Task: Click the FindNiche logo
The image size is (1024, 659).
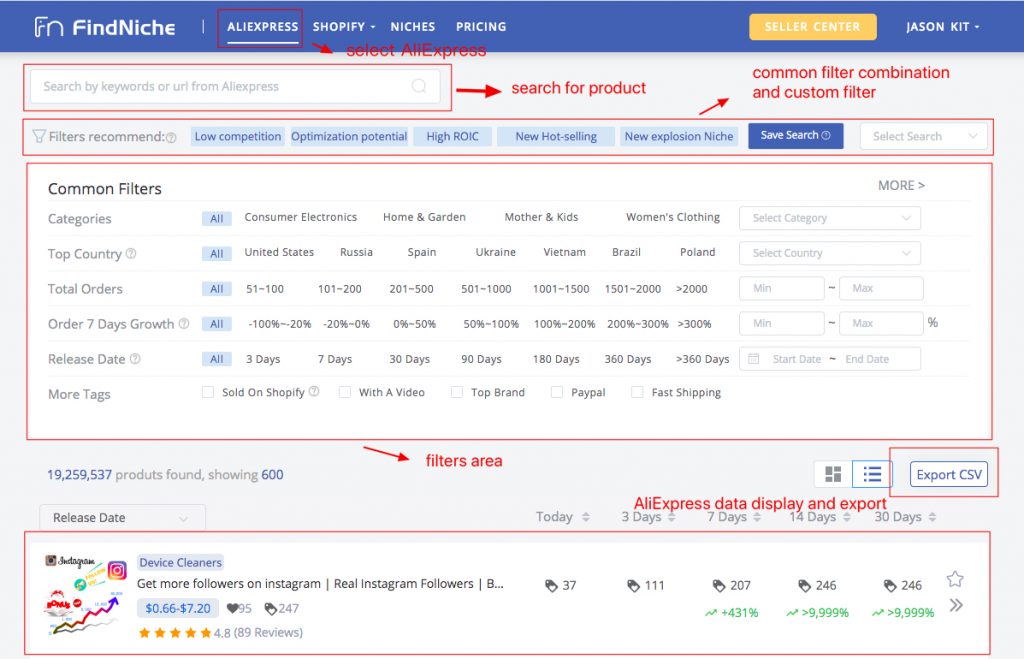Action: click(x=104, y=27)
